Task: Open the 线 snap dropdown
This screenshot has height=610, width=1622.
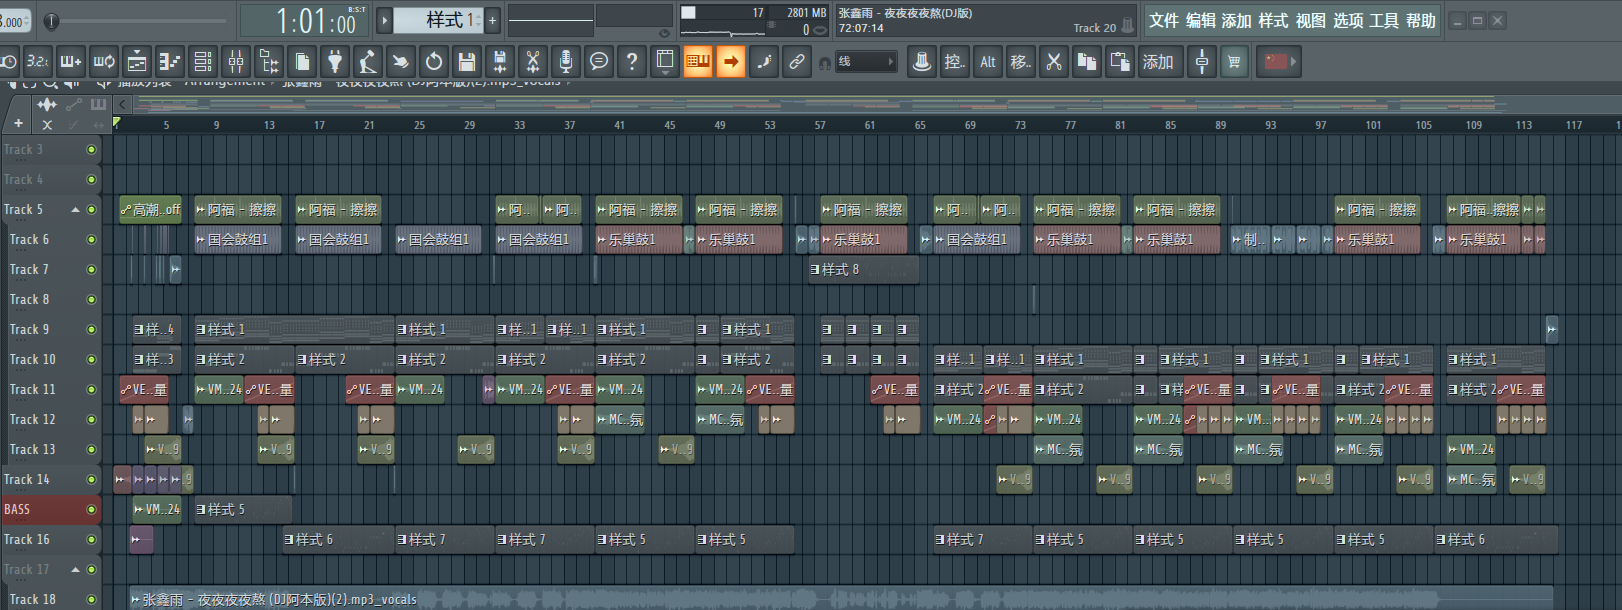Action: click(866, 62)
